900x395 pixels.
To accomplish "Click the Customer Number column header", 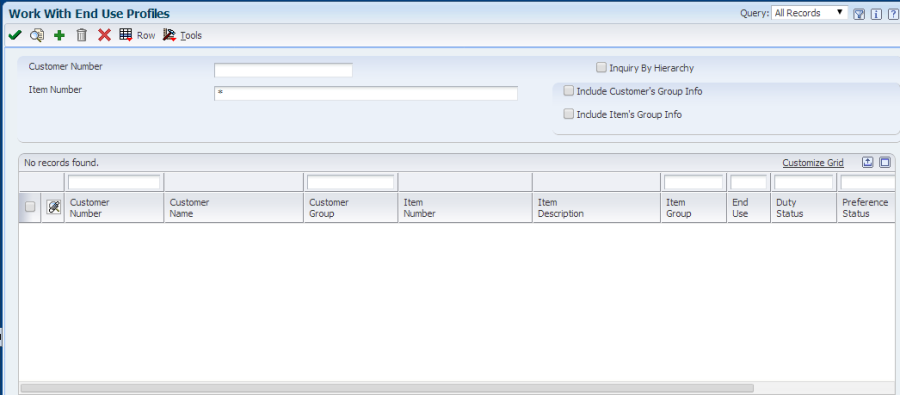I will [114, 208].
